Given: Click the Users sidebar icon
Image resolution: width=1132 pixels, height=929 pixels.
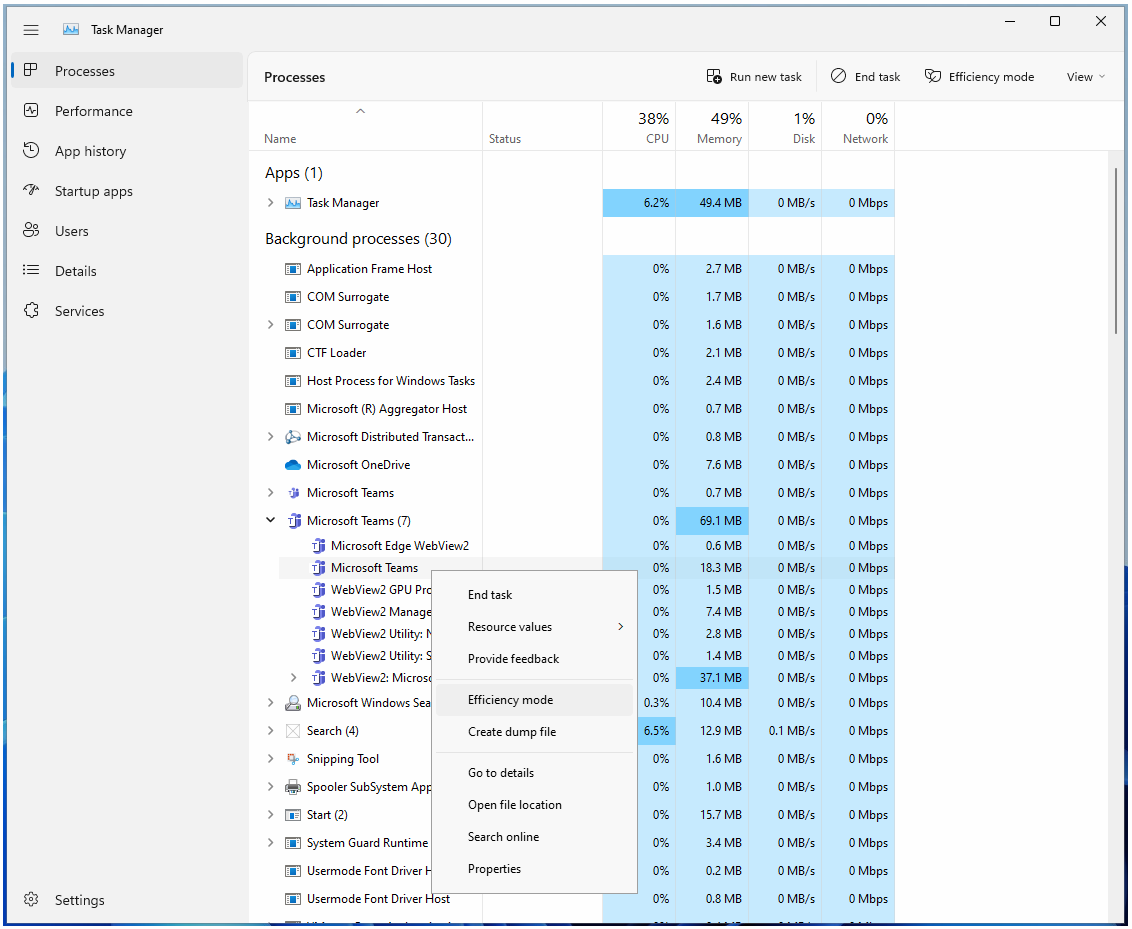Looking at the screenshot, I should pyautogui.click(x=30, y=230).
